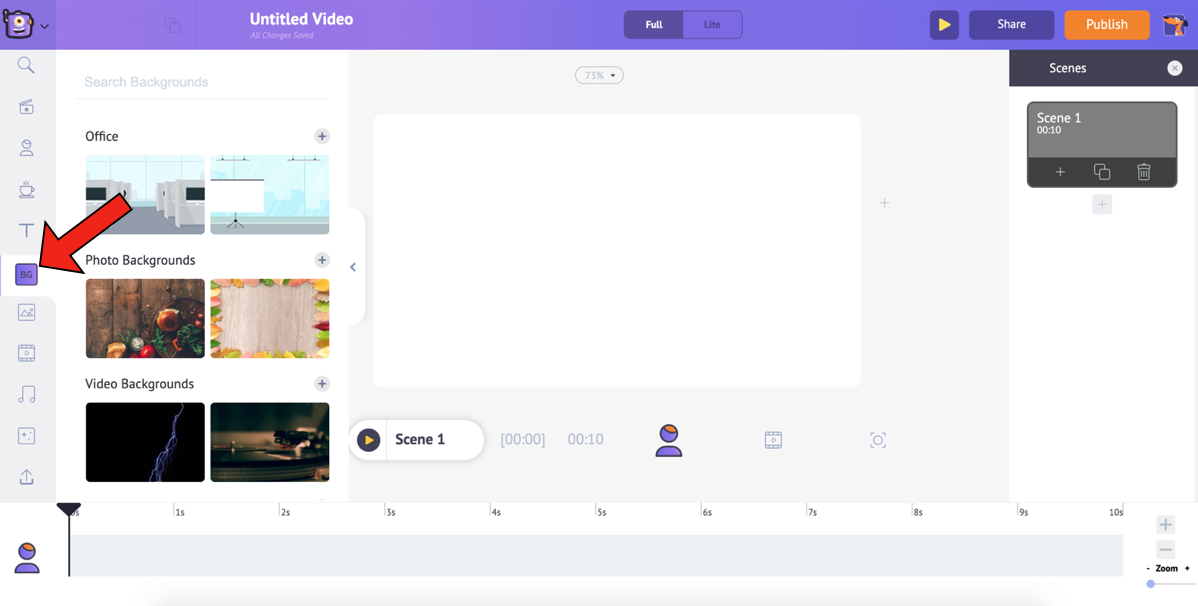Select the lightning video background

145,442
